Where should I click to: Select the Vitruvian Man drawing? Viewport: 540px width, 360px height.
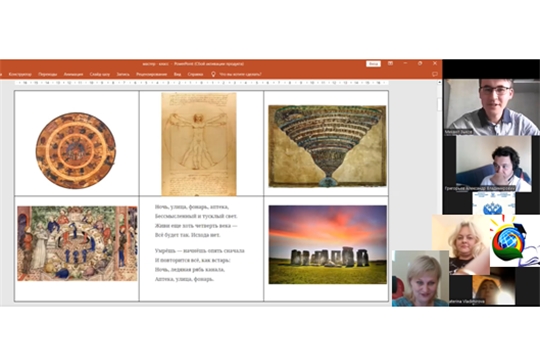coord(199,144)
